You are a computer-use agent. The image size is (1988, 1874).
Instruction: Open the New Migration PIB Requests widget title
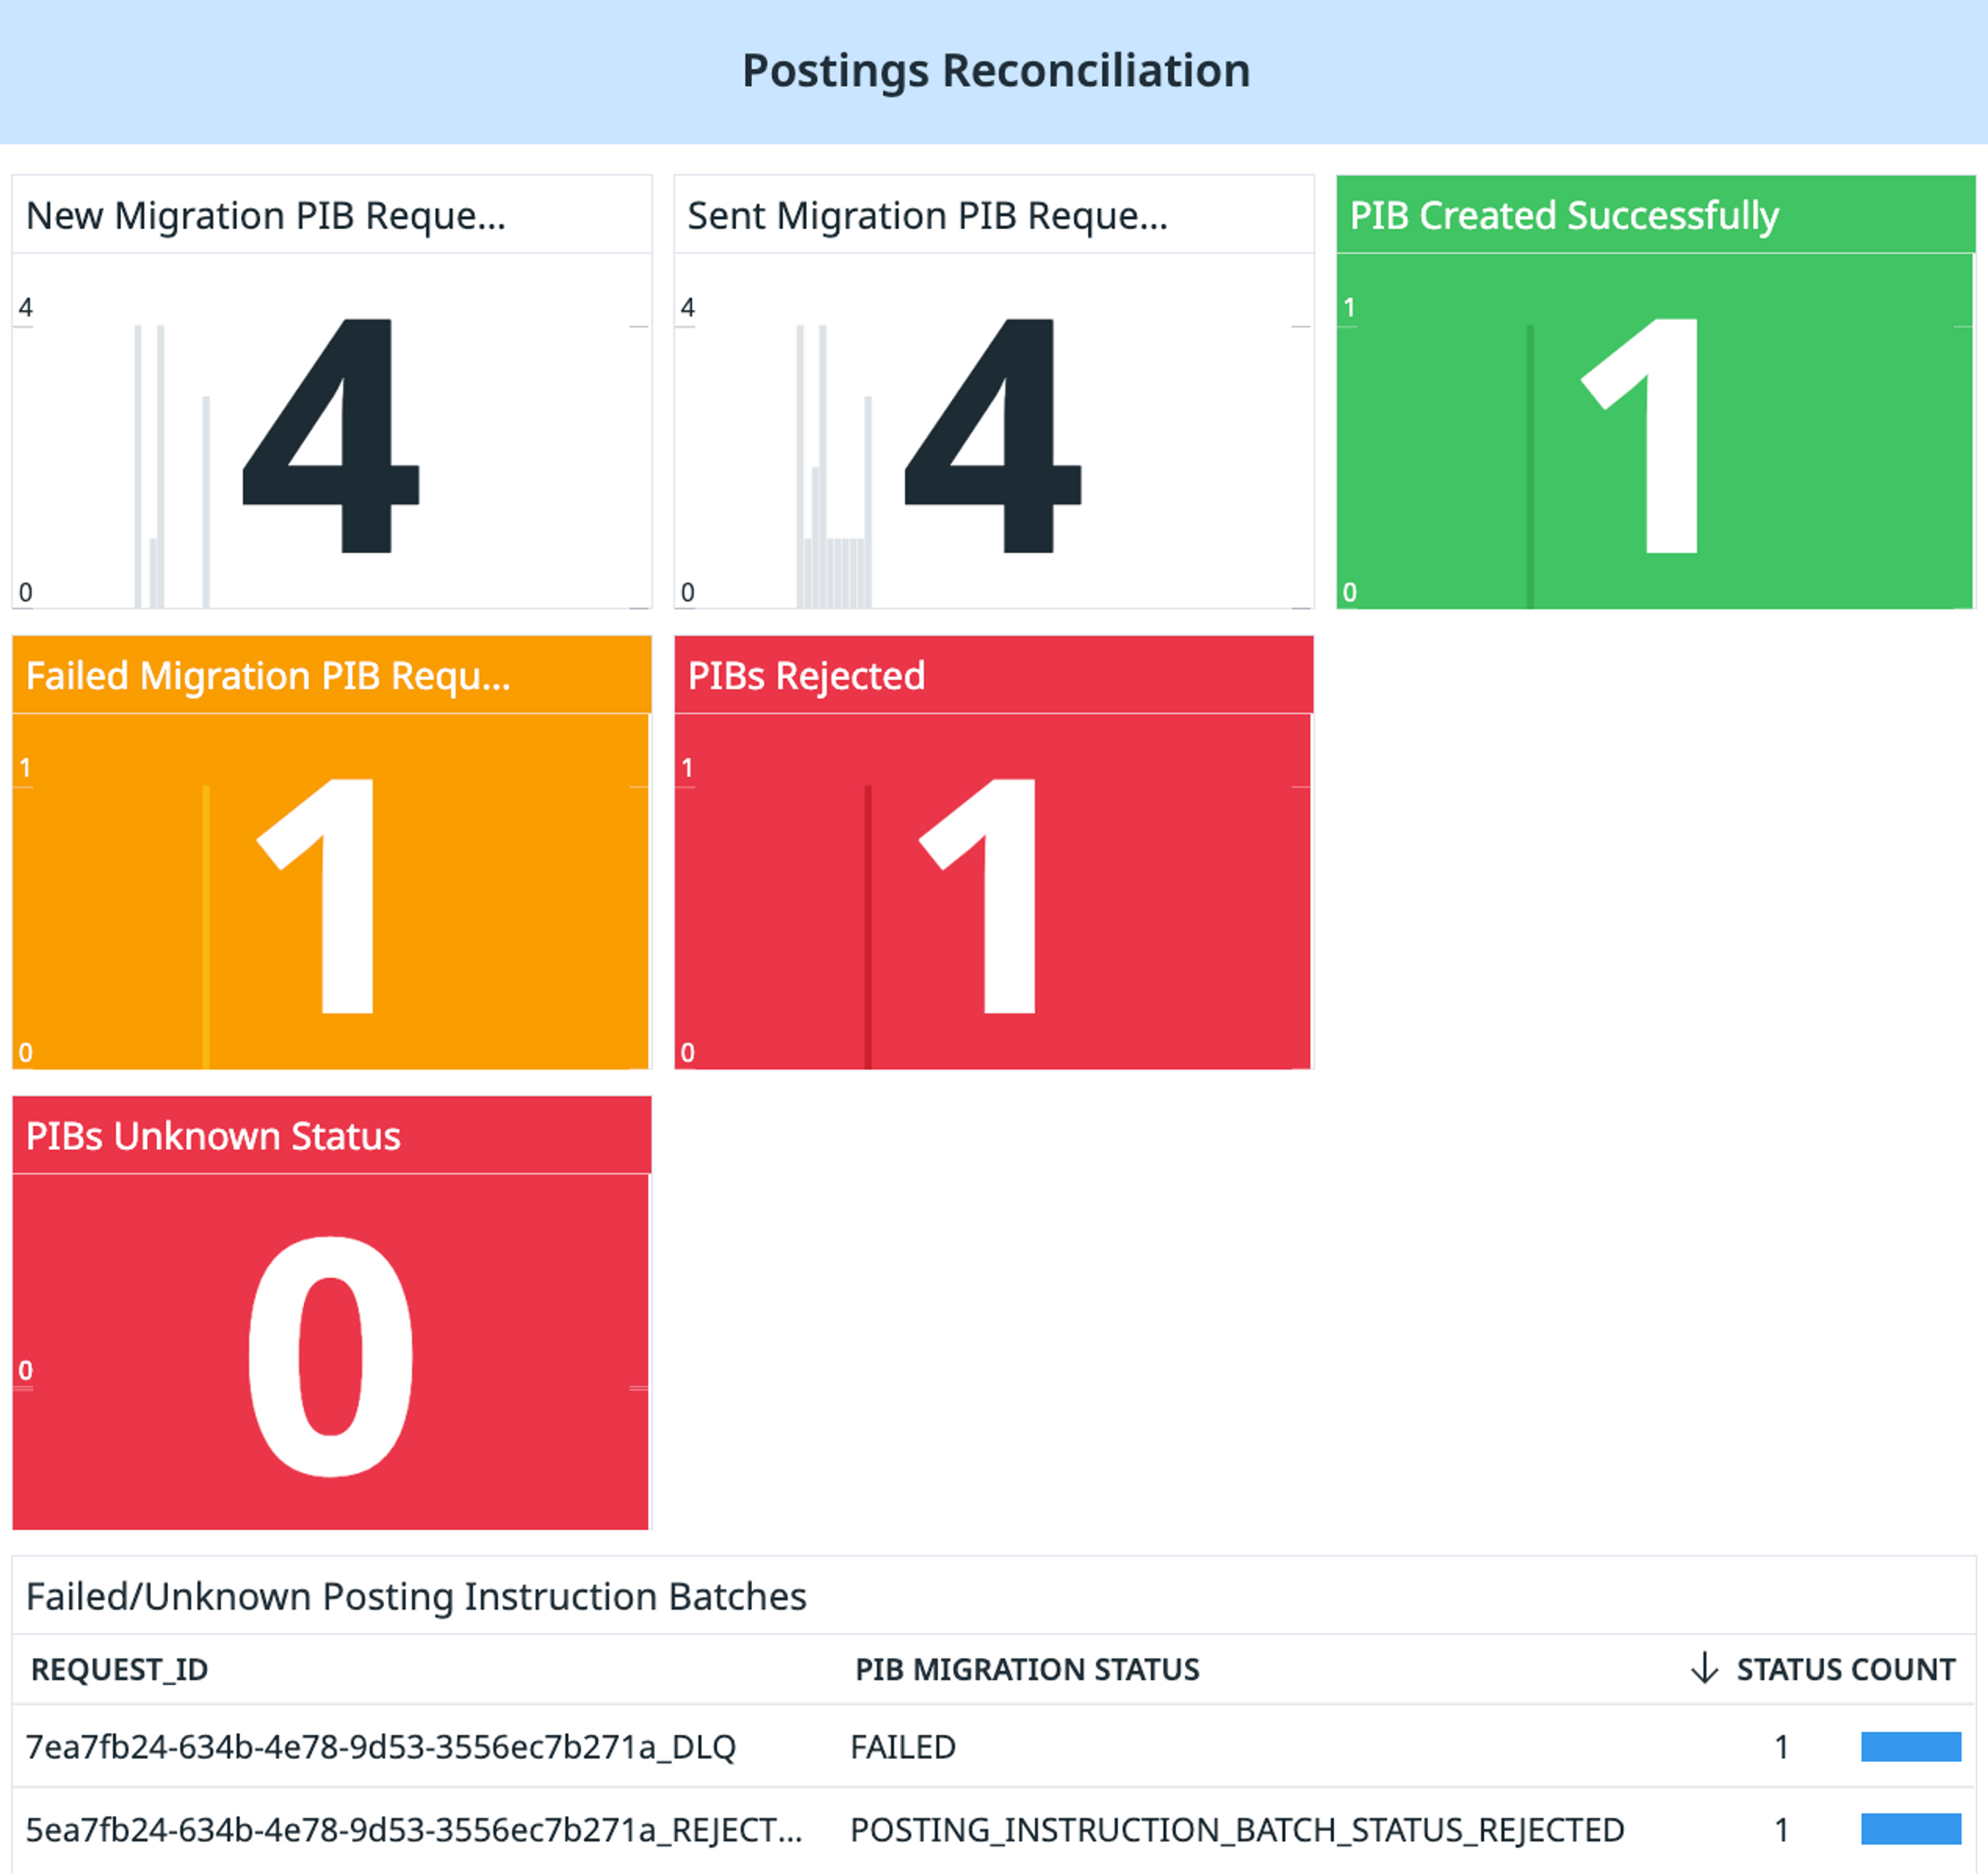tap(266, 216)
